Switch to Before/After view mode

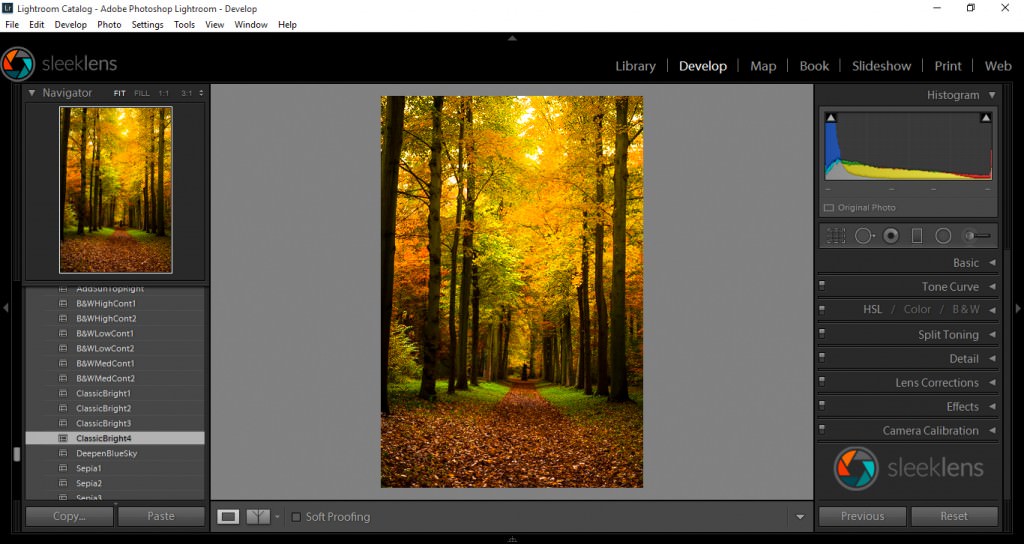[258, 517]
